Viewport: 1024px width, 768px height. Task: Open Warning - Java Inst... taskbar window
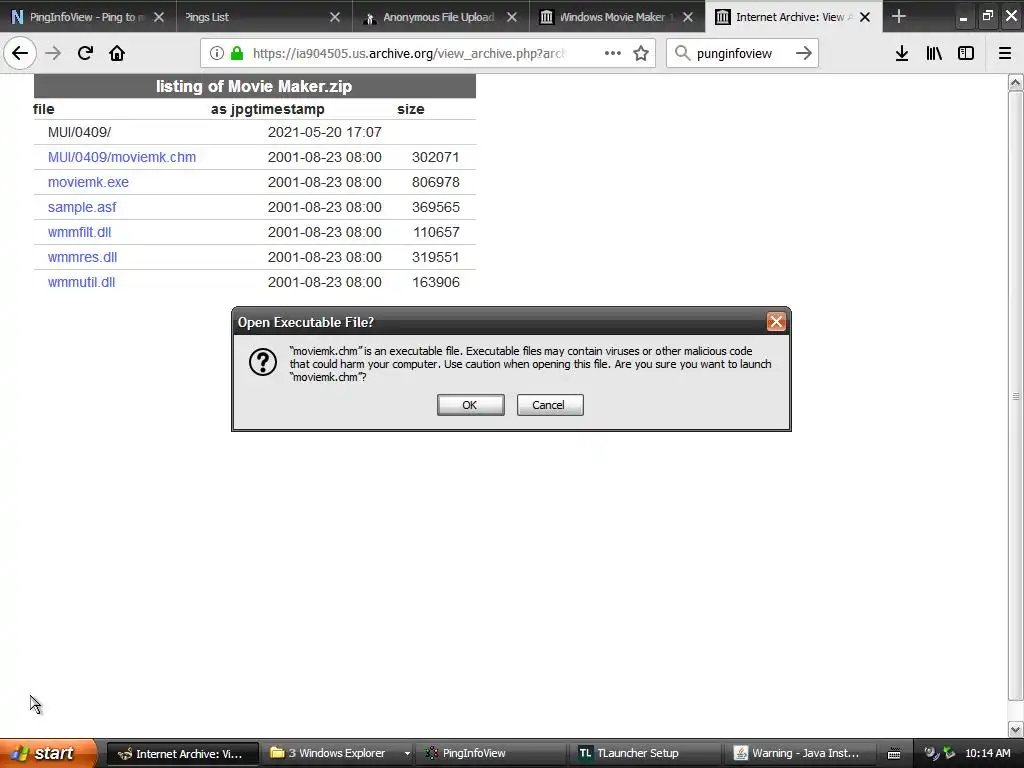pos(802,754)
